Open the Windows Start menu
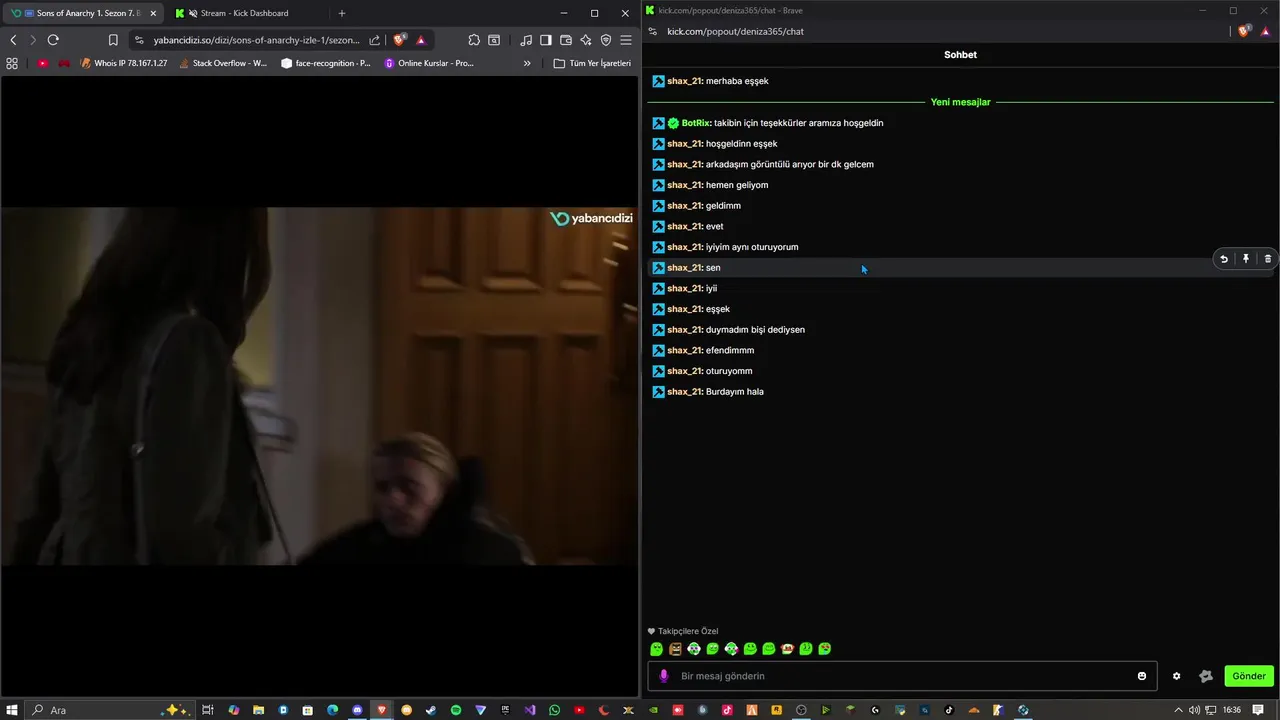1280x720 pixels. click(x=12, y=710)
